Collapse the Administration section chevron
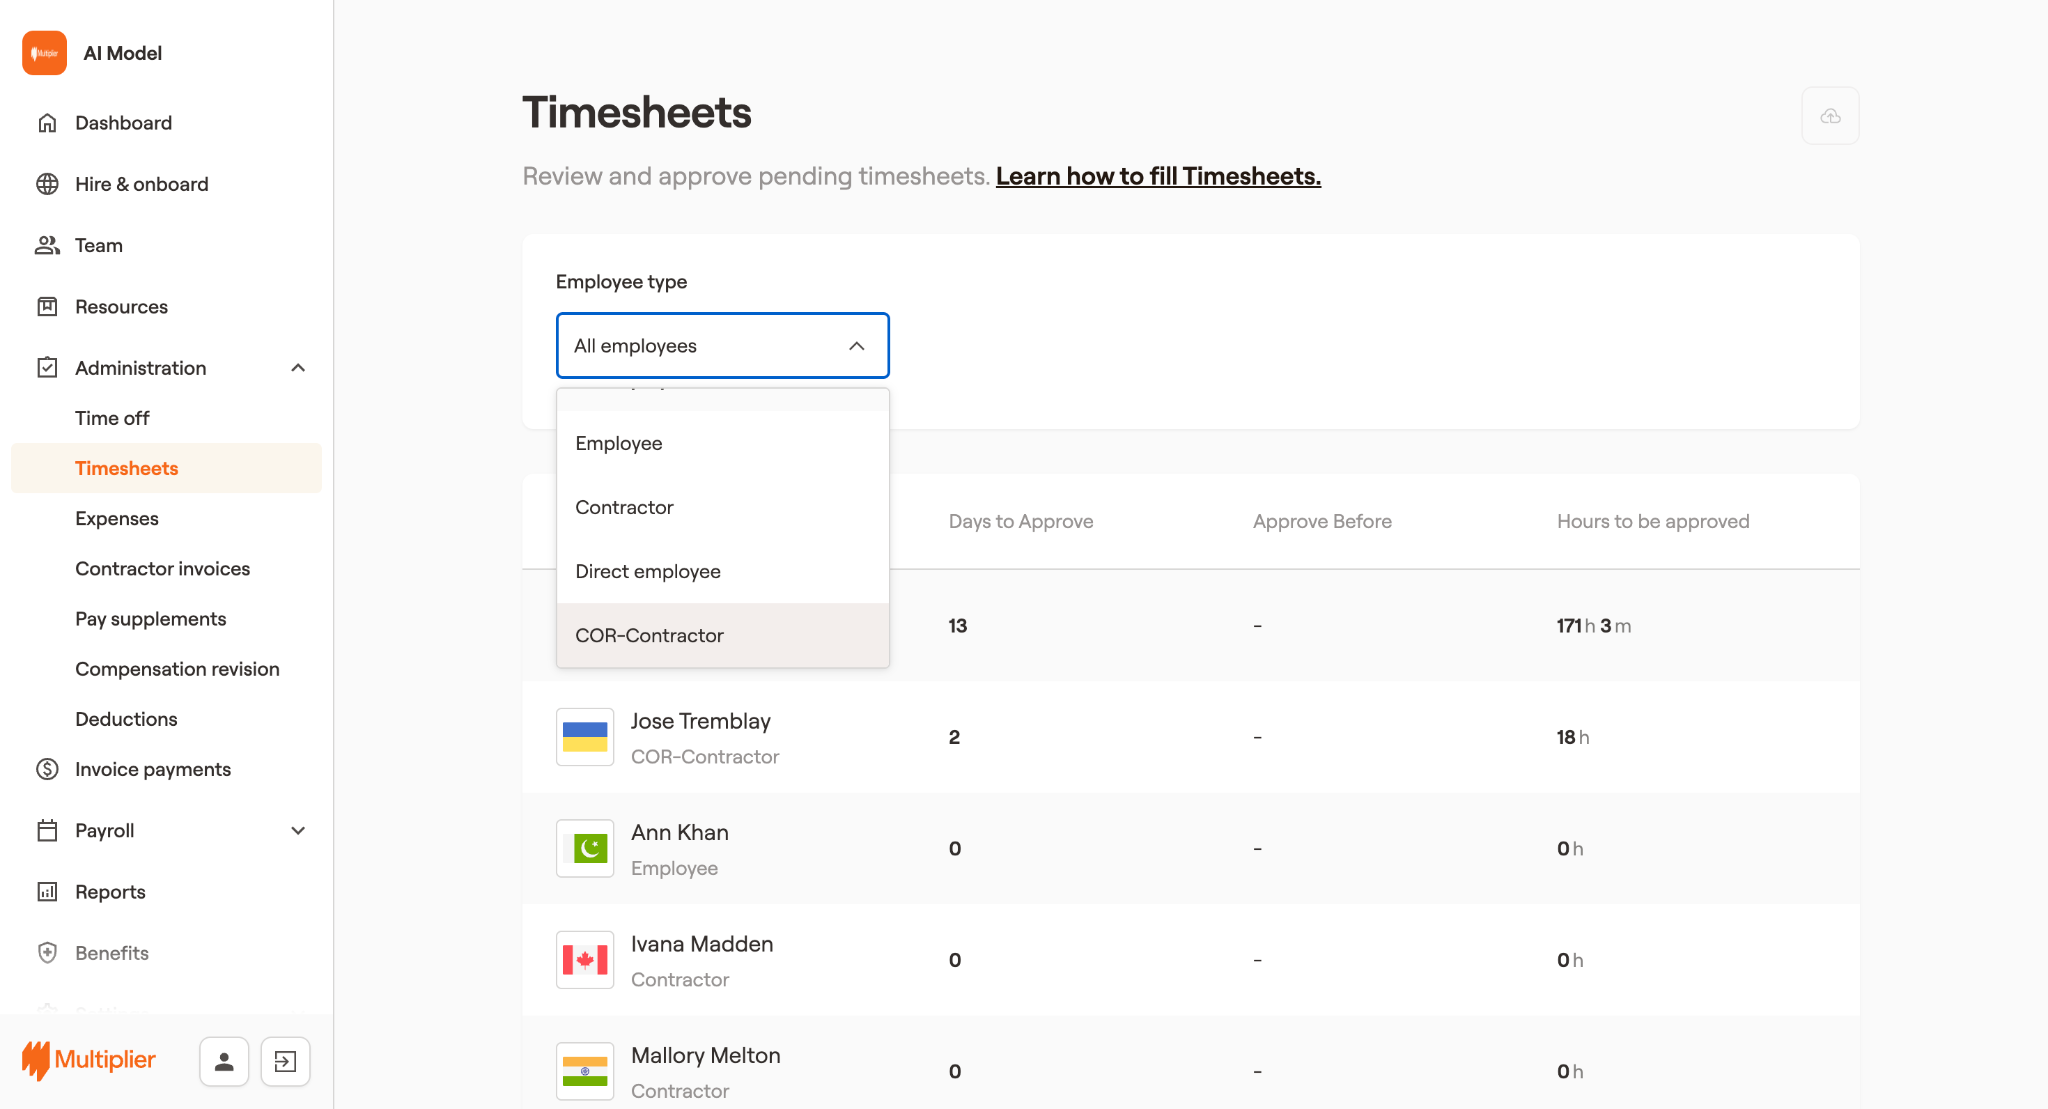The width and height of the screenshot is (2048, 1109). (298, 368)
